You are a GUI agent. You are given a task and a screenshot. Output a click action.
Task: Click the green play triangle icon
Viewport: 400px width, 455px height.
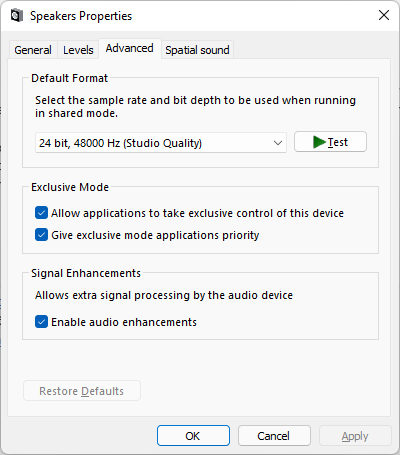(x=319, y=142)
